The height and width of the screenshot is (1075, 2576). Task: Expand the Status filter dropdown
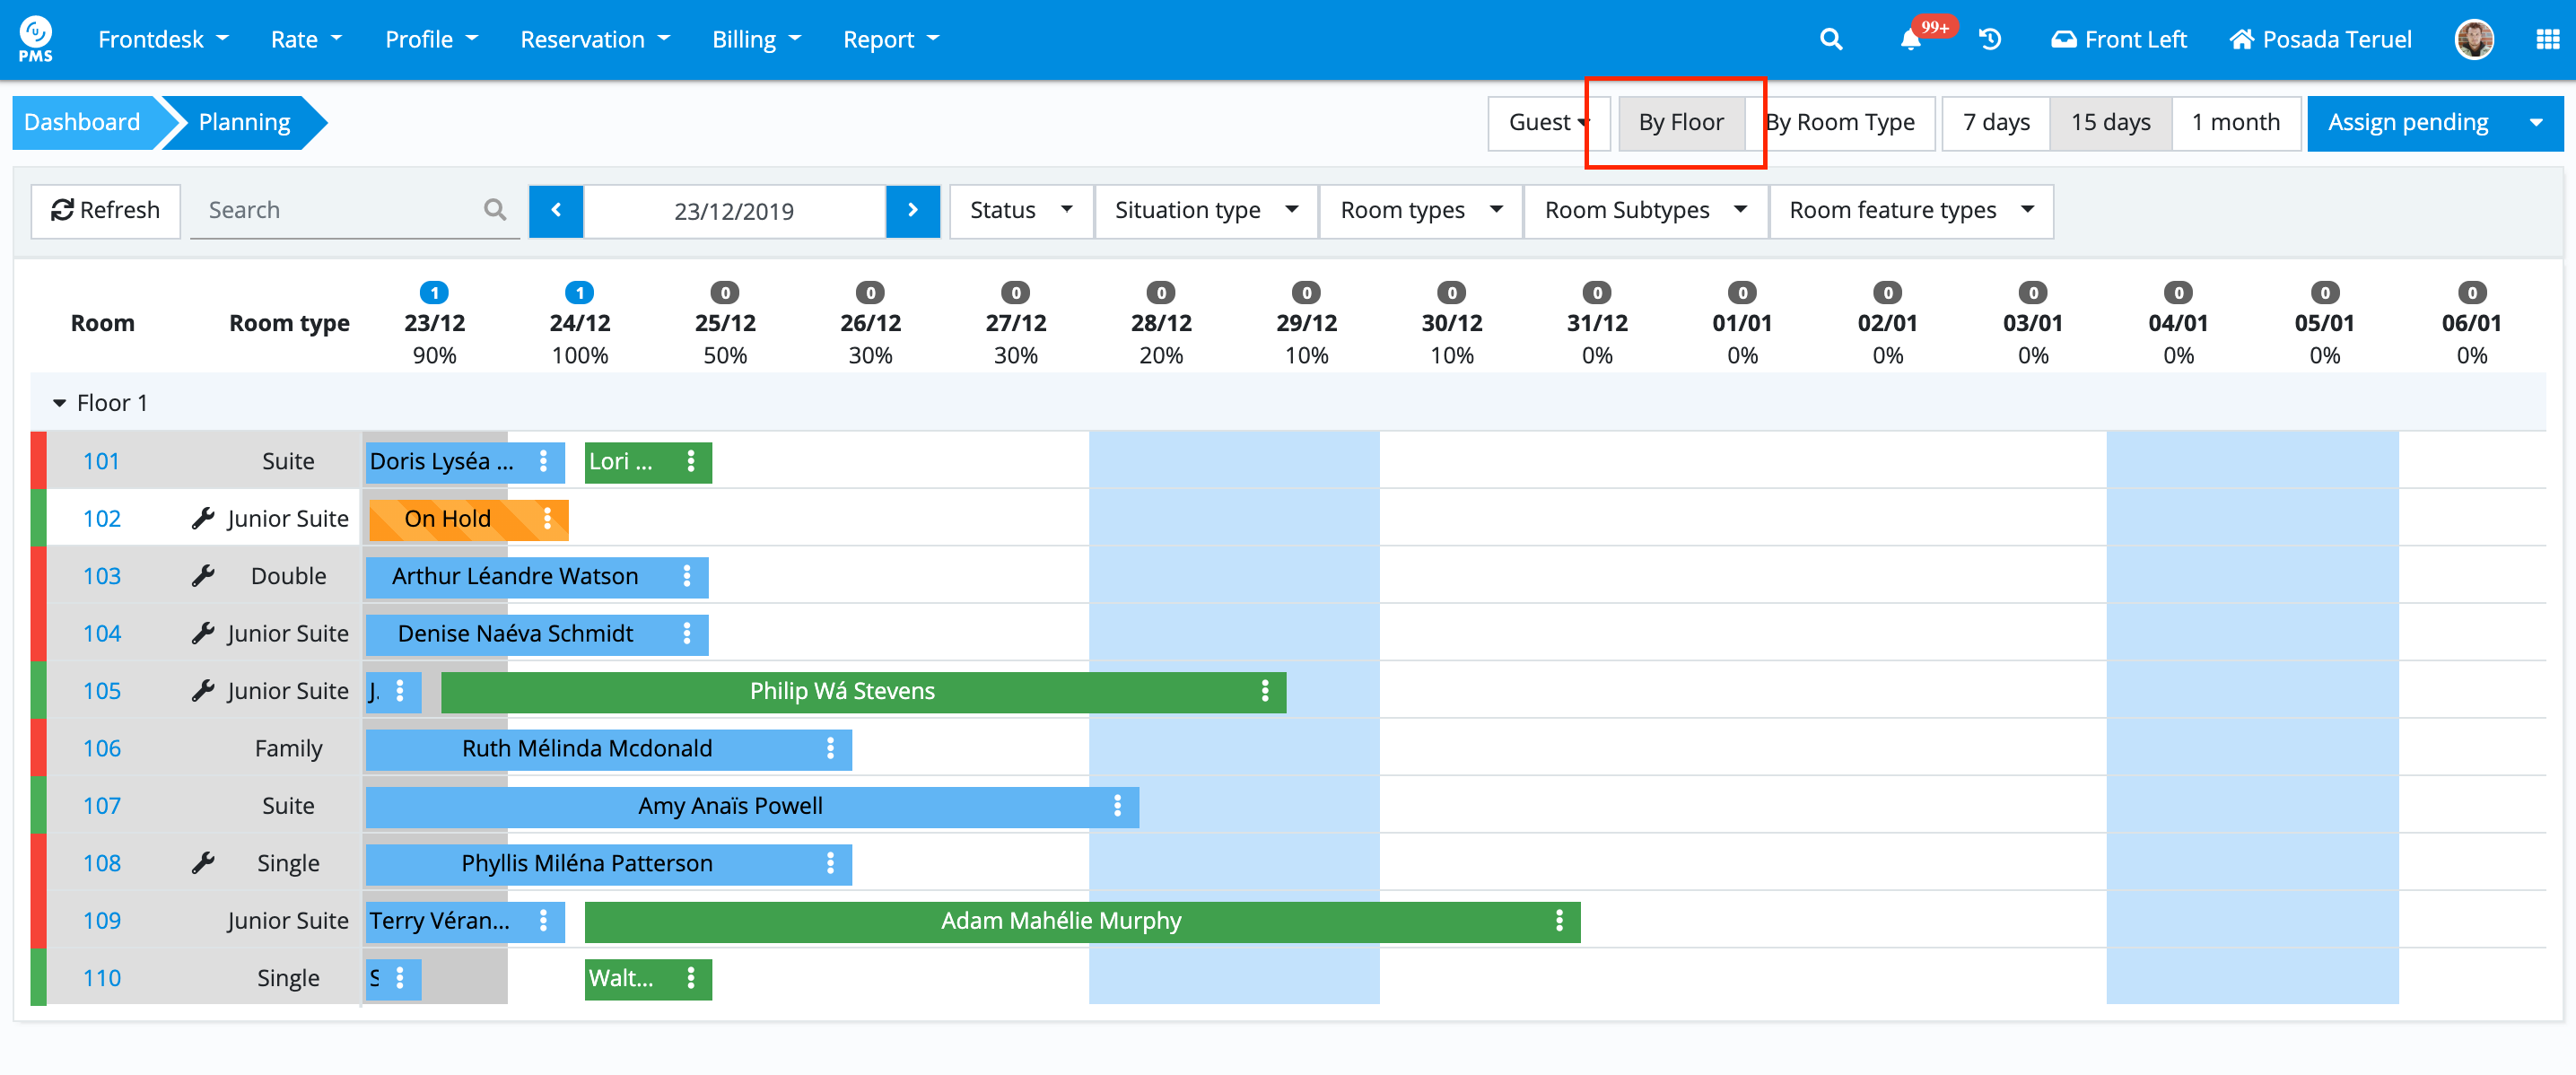(x=1020, y=210)
